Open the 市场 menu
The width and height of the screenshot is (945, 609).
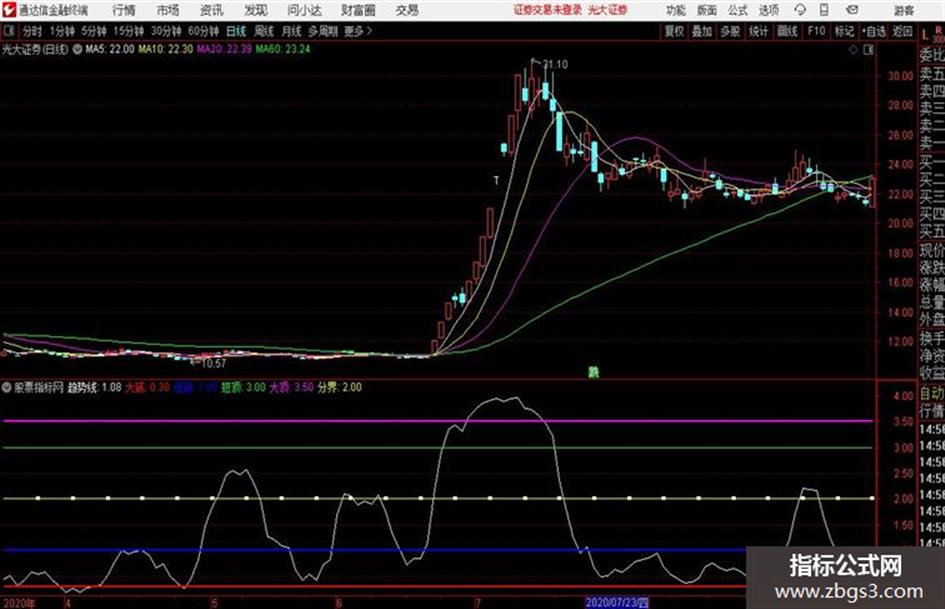click(168, 10)
